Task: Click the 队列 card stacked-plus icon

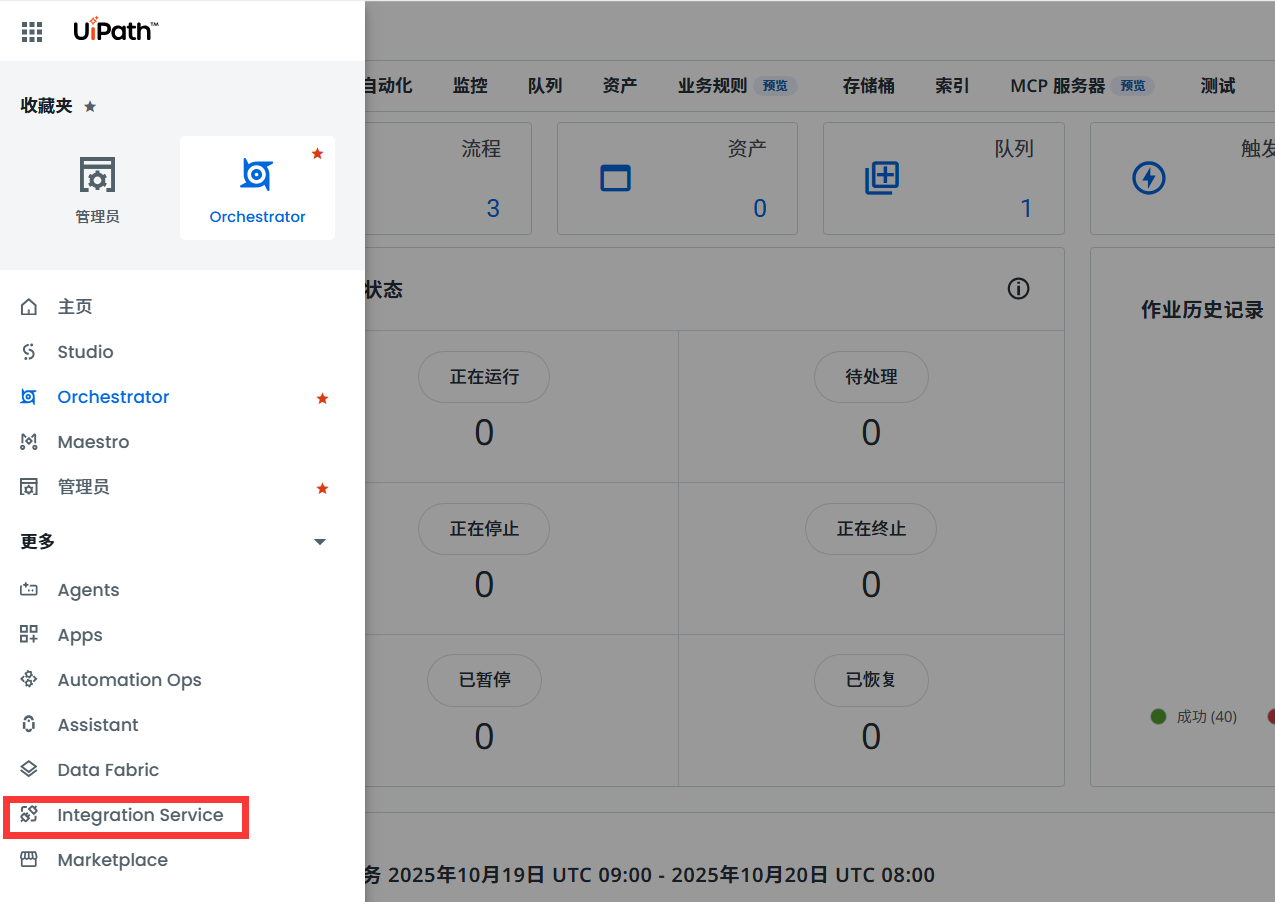Action: (882, 178)
